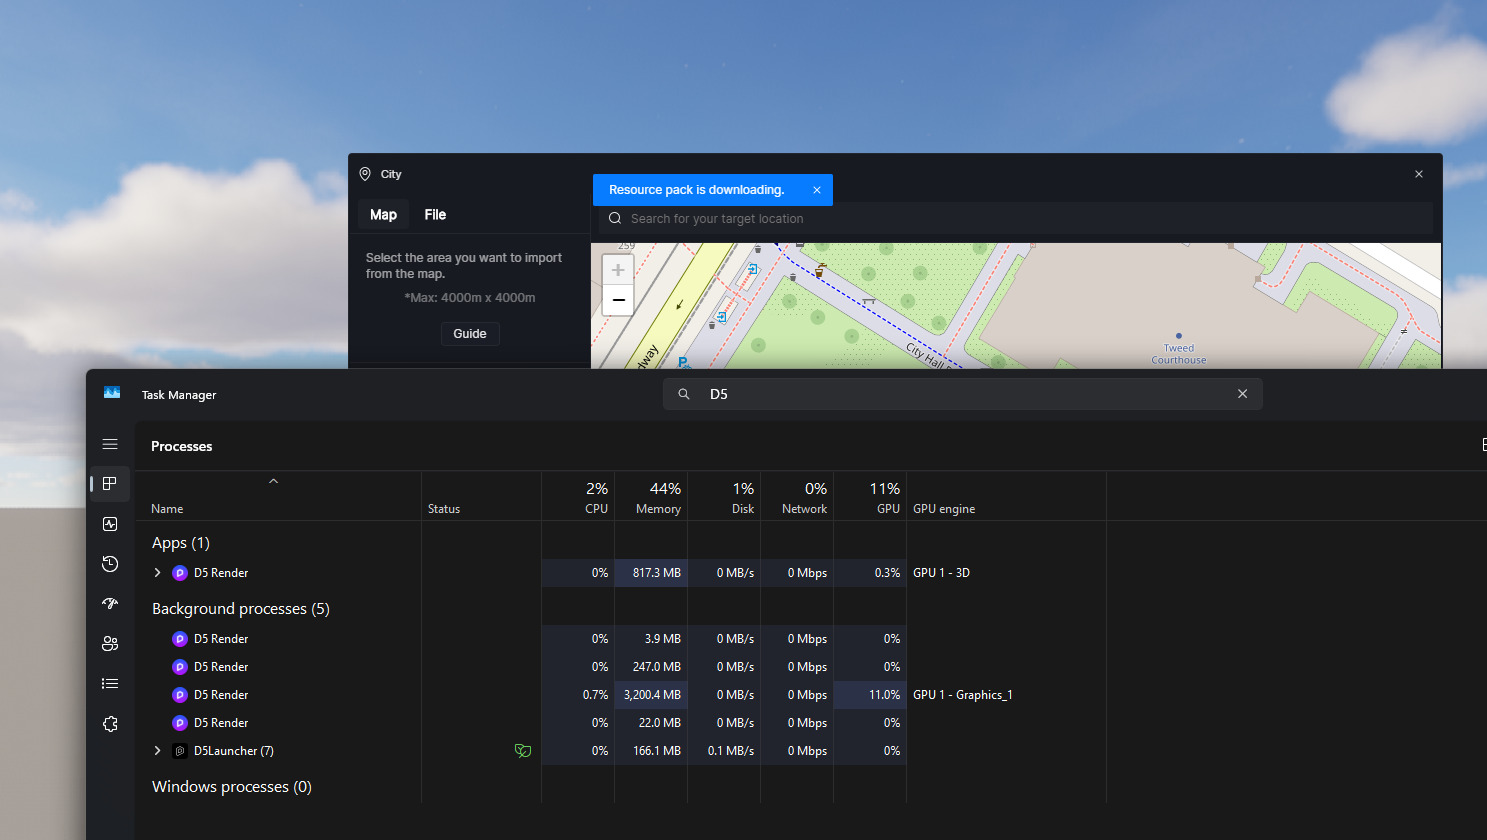The height and width of the screenshot is (840, 1487).
Task: Open the Details page in sidebar
Action: pyautogui.click(x=110, y=684)
